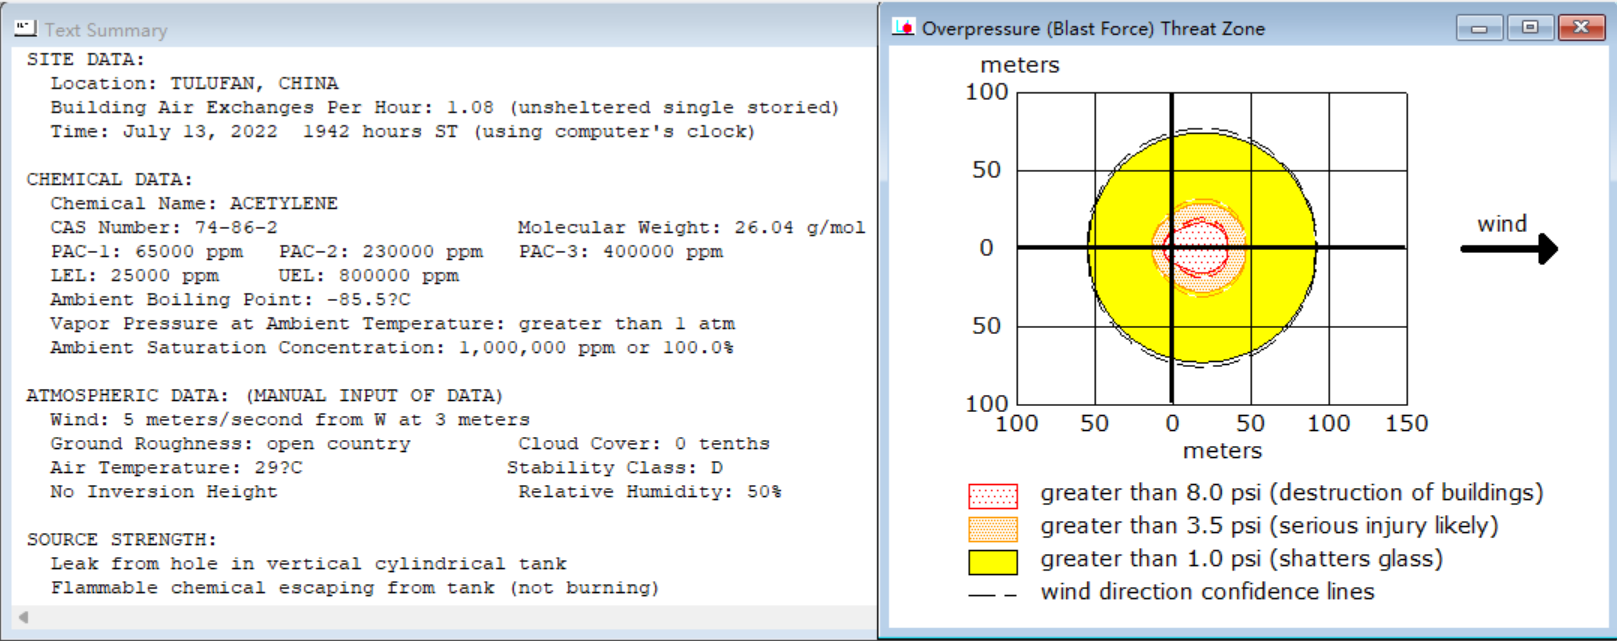Click the Wind: 5 meters/second line

290,419
